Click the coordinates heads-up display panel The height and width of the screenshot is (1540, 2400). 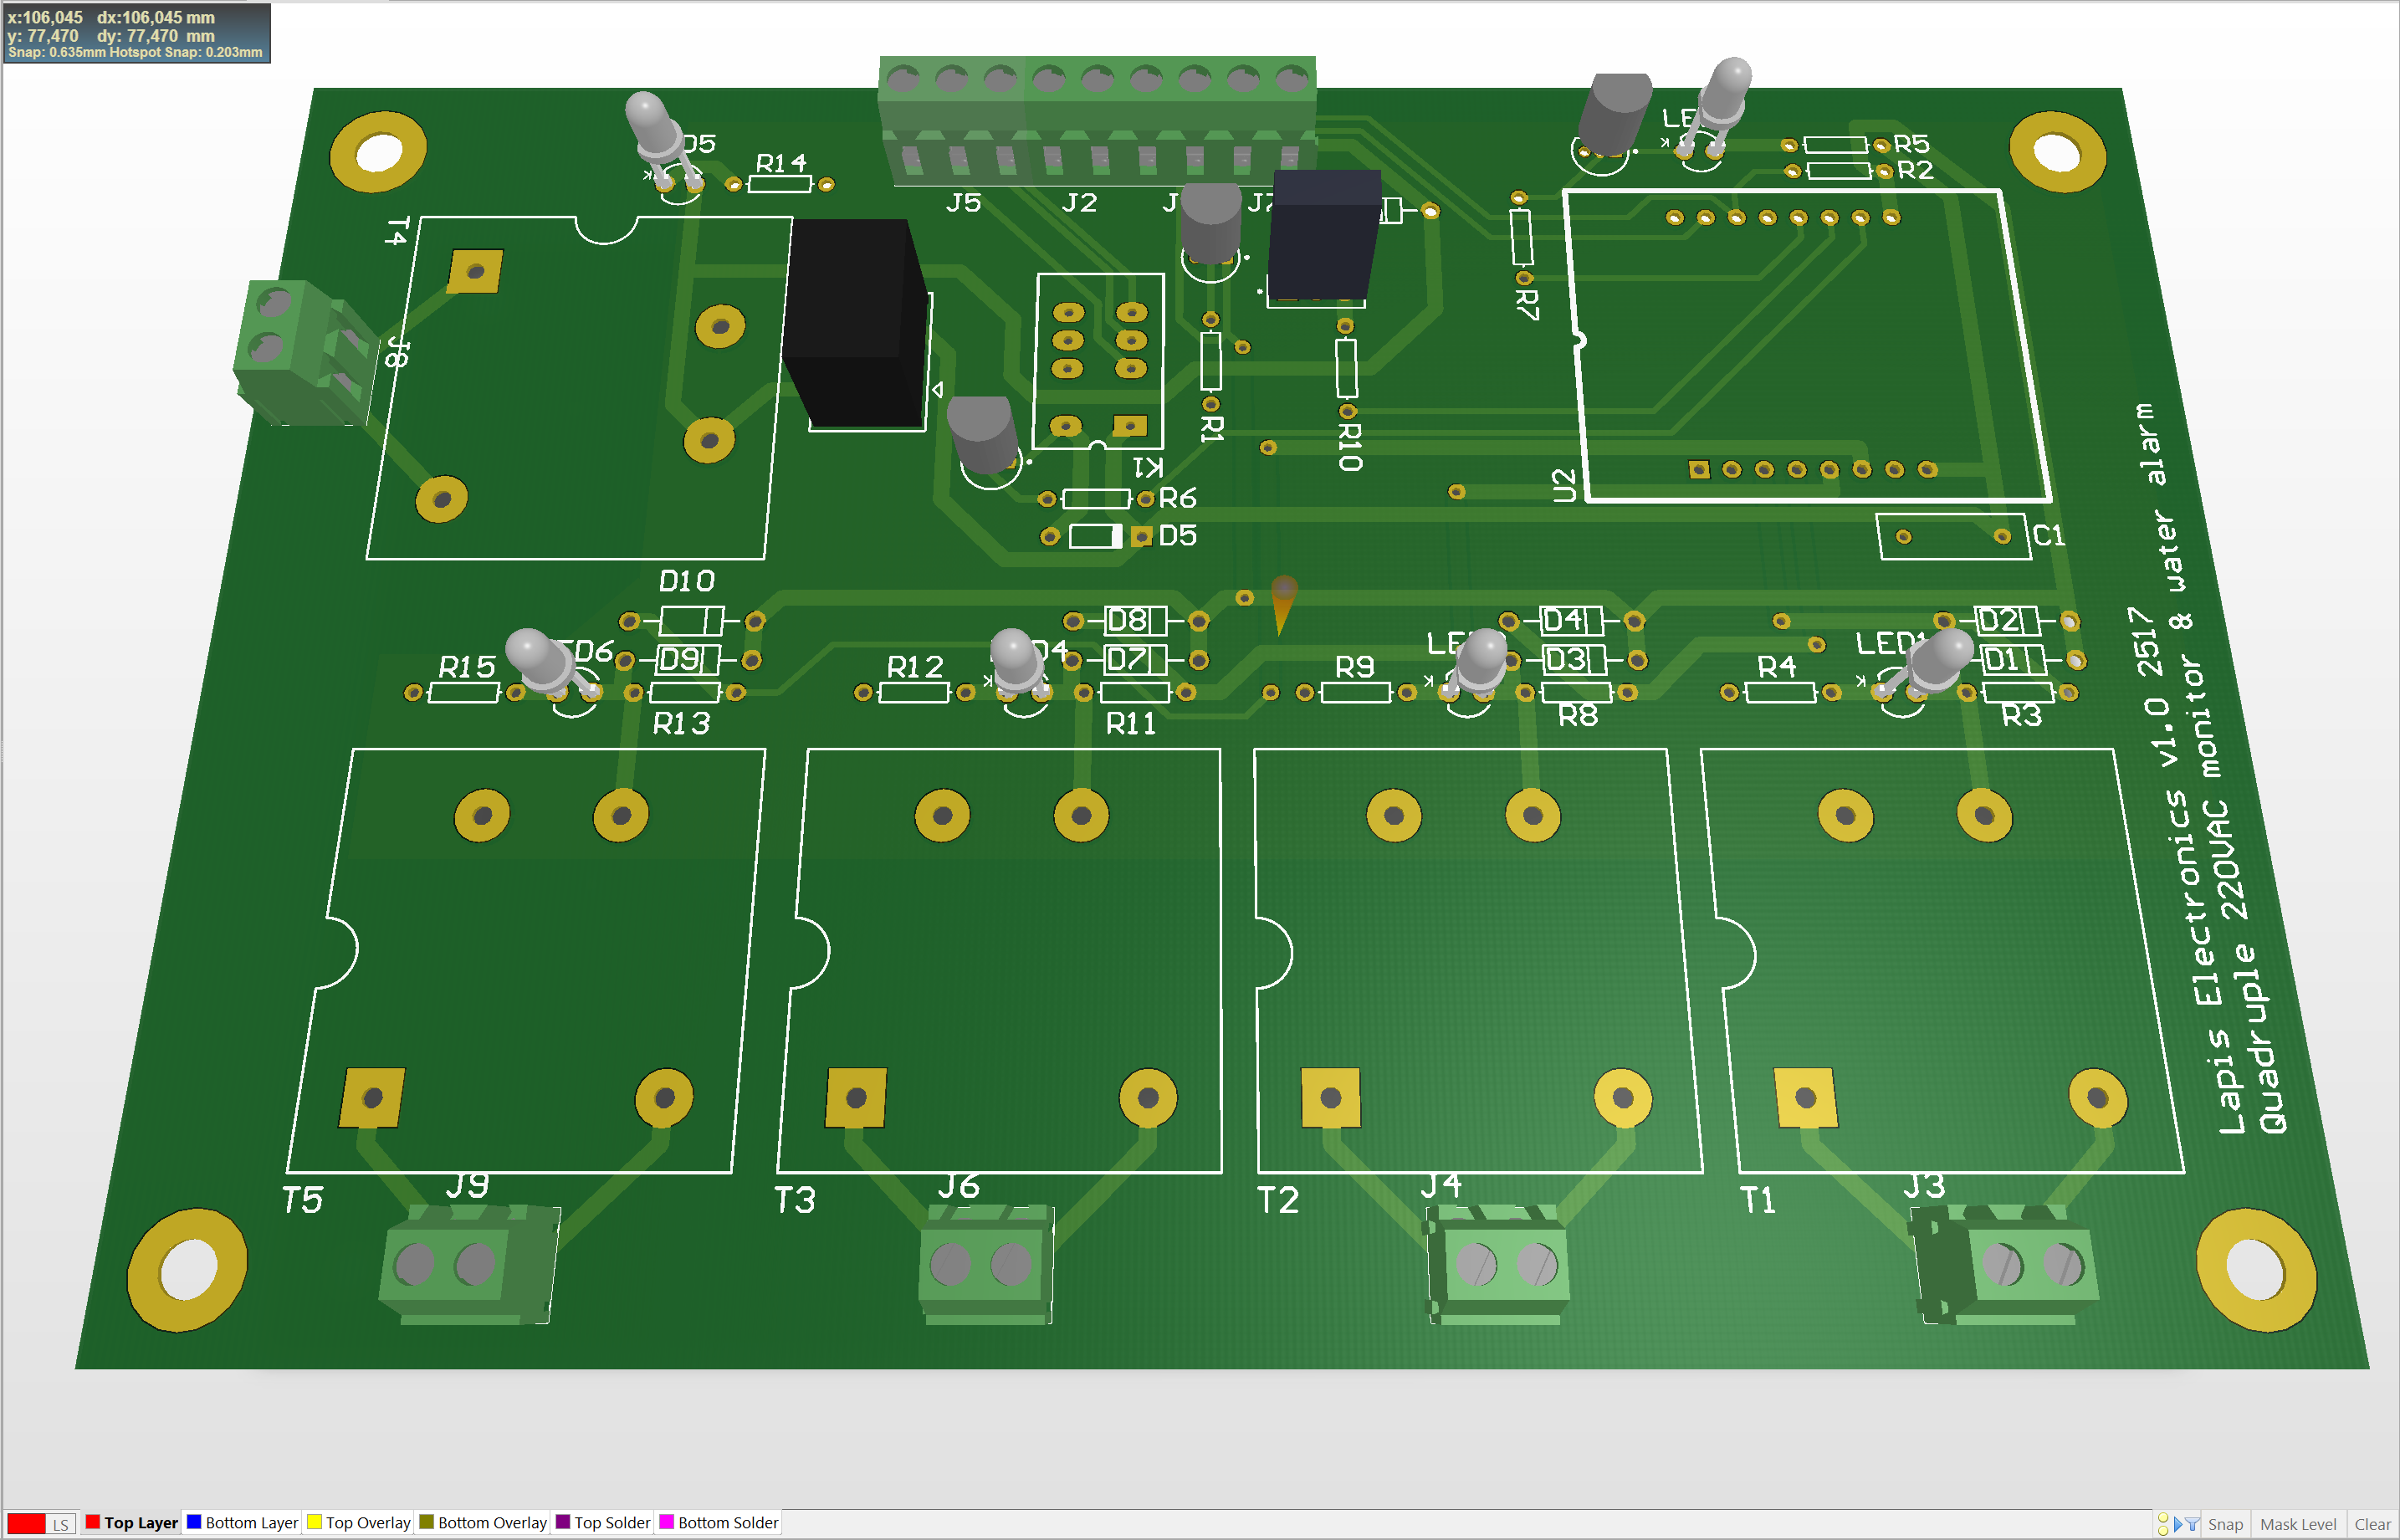click(x=136, y=33)
